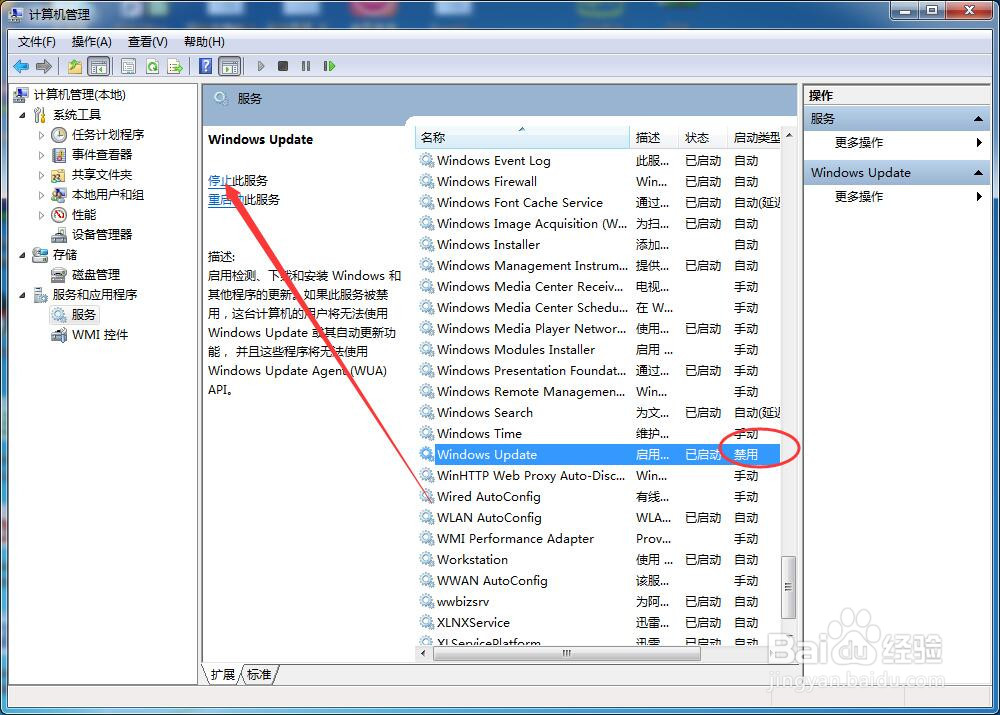The image size is (1000, 715).
Task: Select 事件查看器 in the tree
Action: pos(102,154)
